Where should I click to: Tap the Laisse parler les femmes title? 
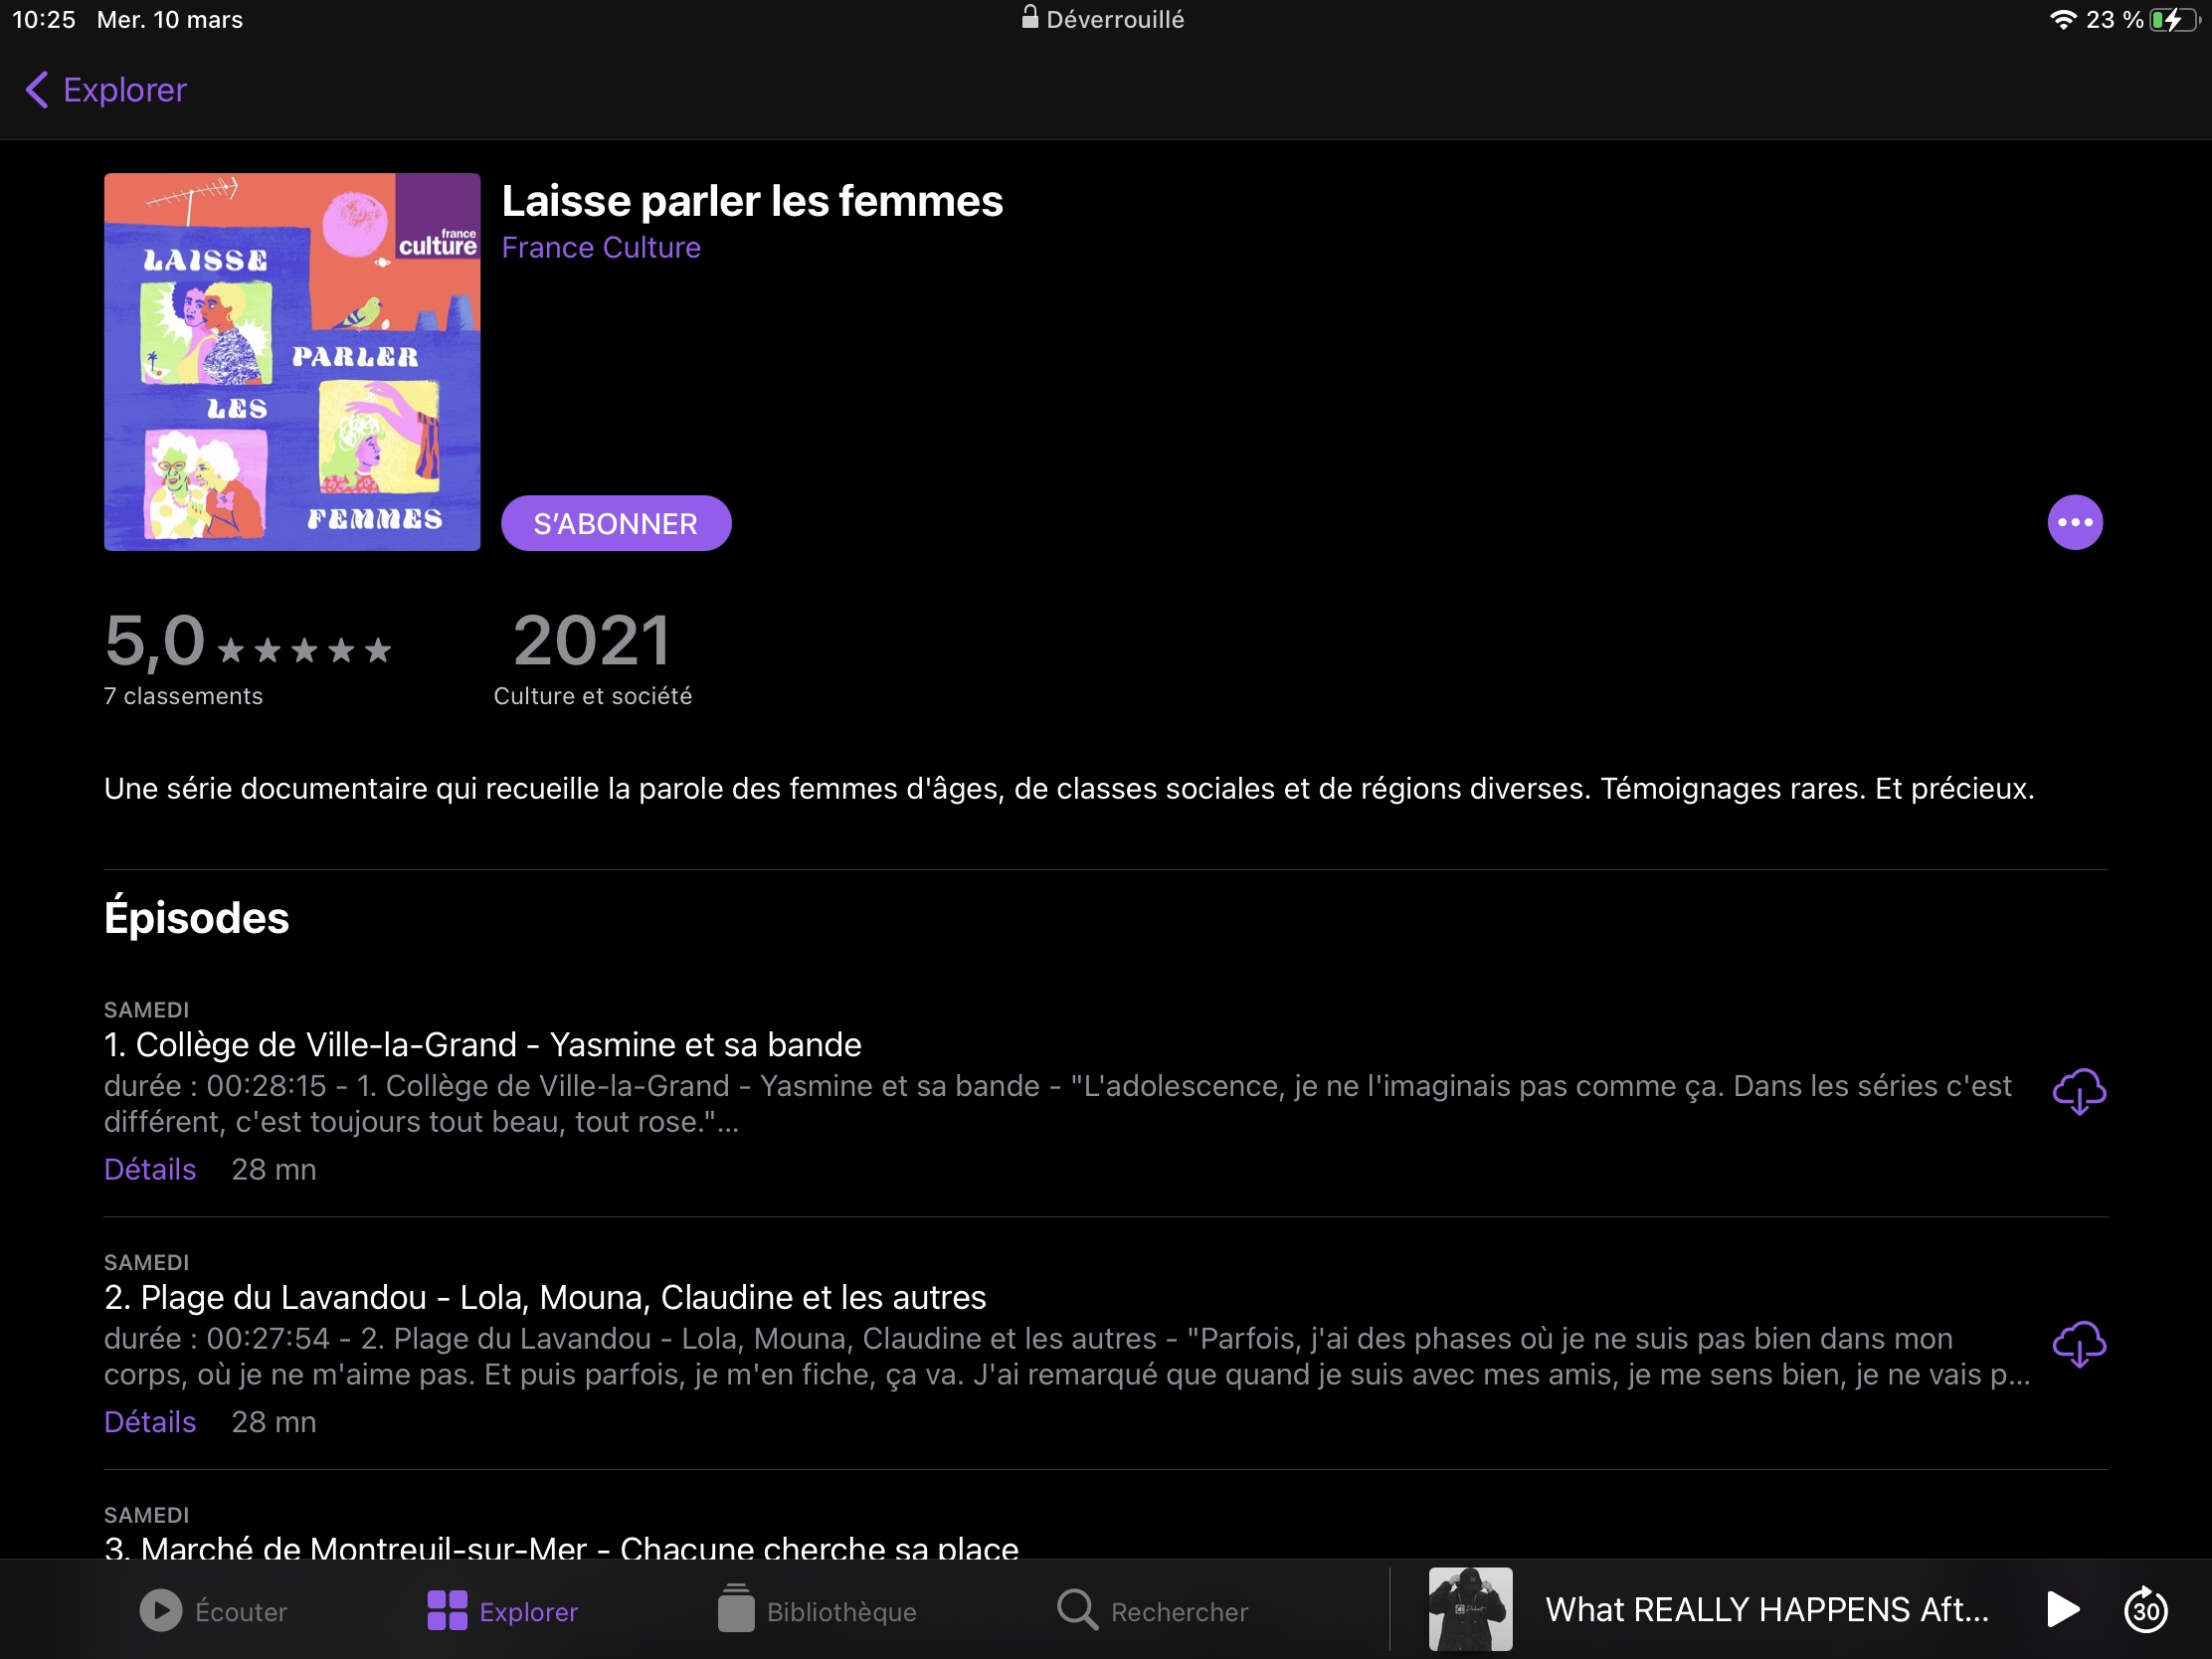coord(752,201)
